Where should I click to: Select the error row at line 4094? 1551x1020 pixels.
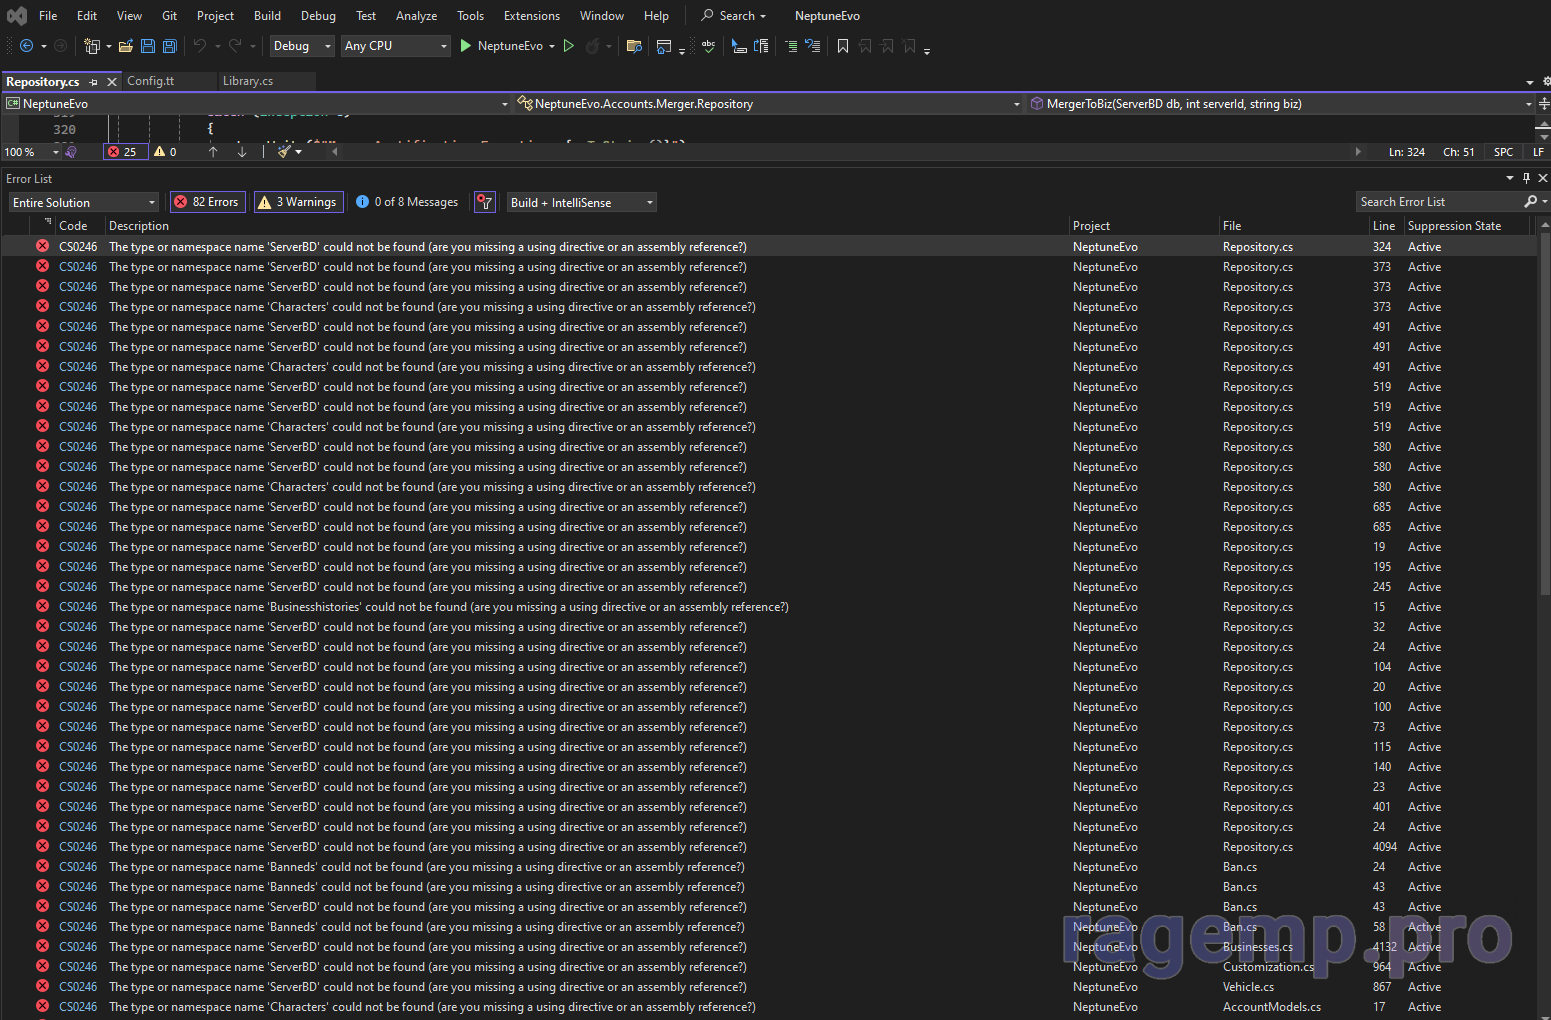(x=768, y=847)
